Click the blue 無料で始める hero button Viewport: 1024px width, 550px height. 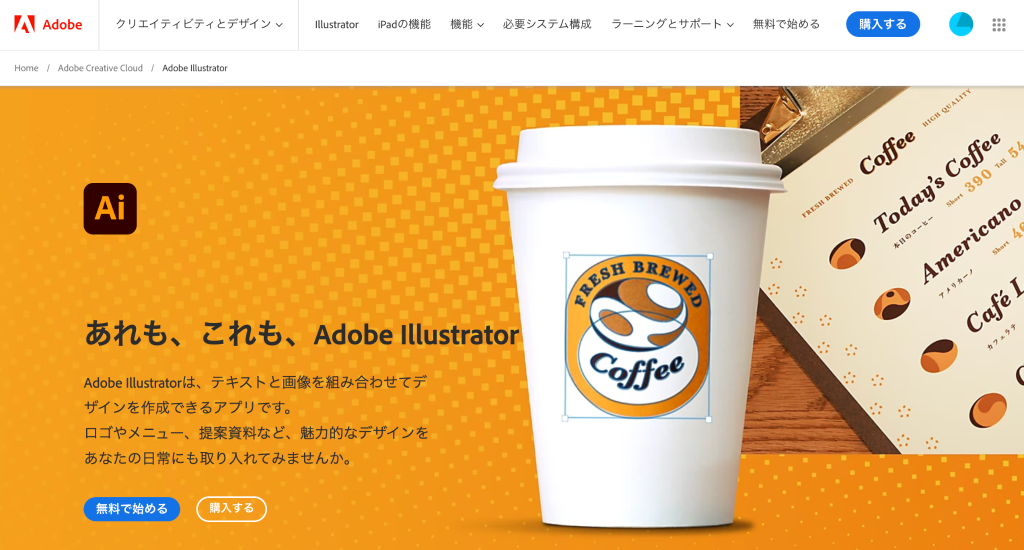[x=132, y=508]
